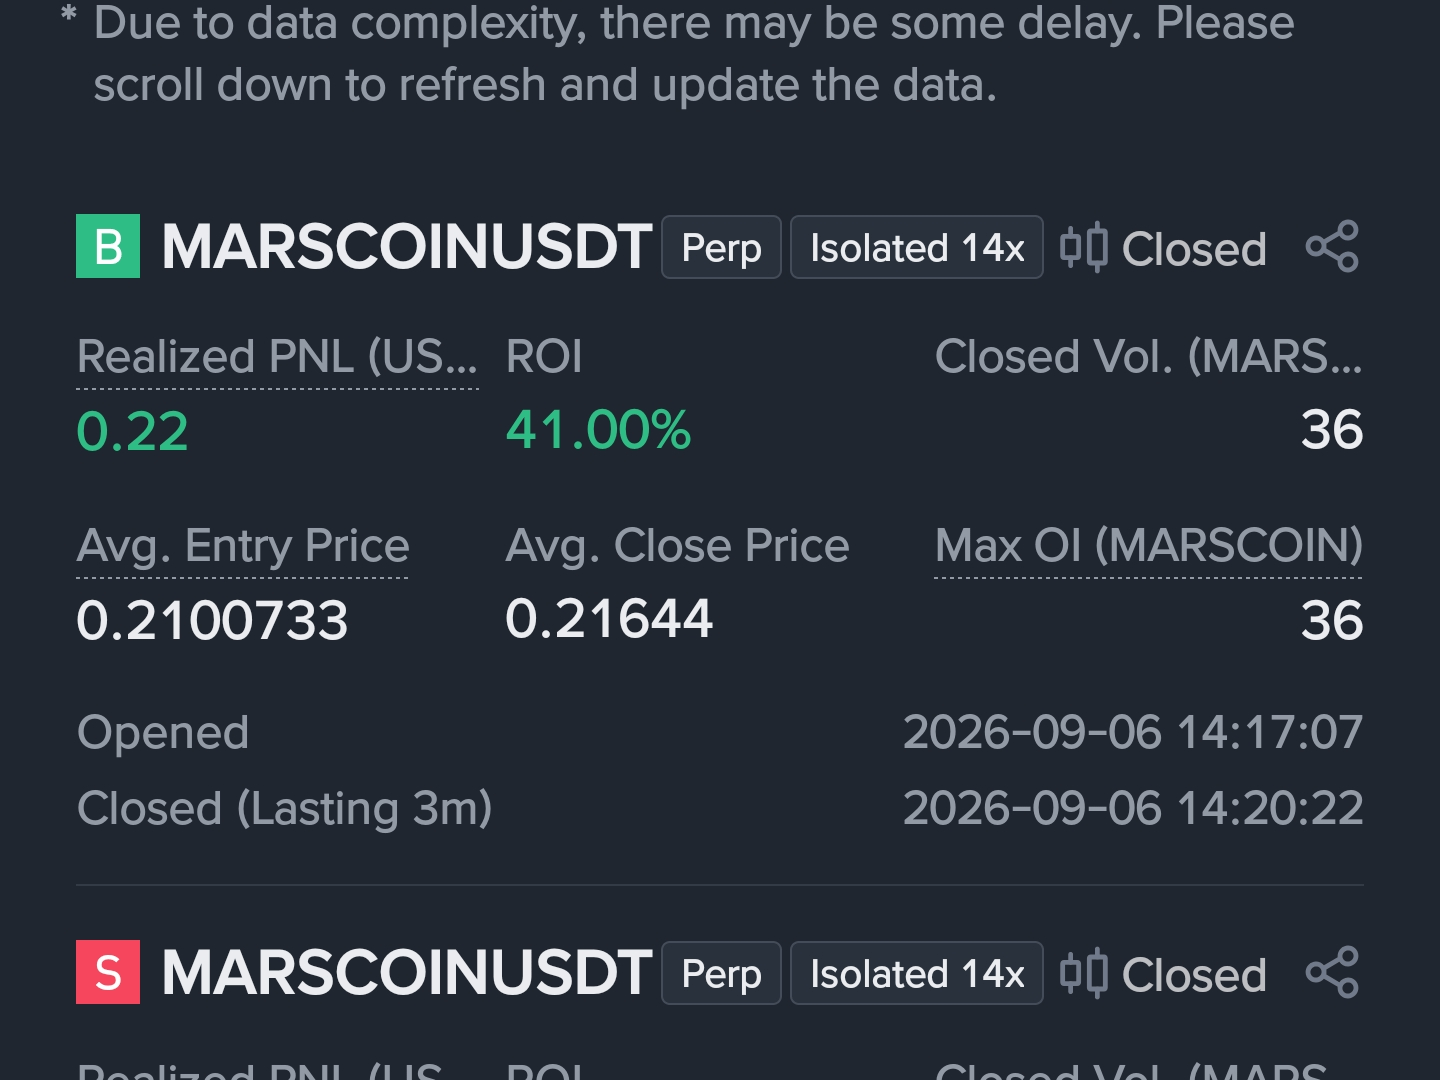Tap the second position's Perp tag
The width and height of the screenshot is (1440, 1080).
click(721, 973)
